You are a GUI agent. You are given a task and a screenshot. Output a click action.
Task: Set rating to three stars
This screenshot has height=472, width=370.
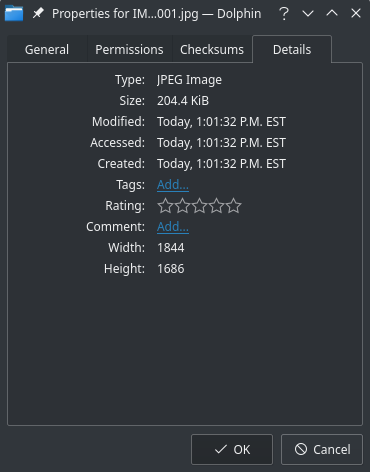point(199,206)
